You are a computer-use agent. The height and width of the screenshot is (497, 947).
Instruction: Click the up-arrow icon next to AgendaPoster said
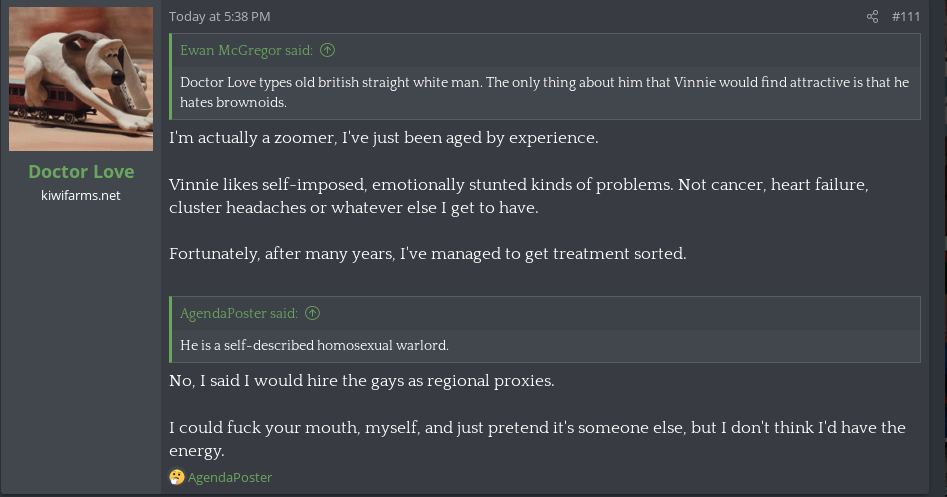click(312, 314)
